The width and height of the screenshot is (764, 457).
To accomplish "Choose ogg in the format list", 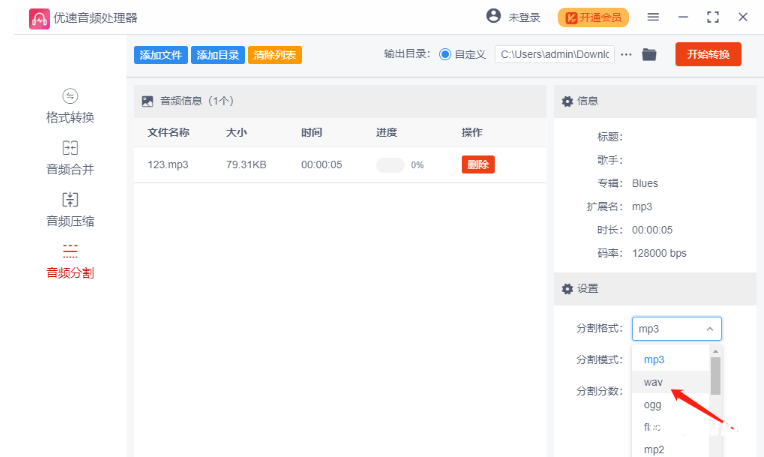I will tap(670, 404).
